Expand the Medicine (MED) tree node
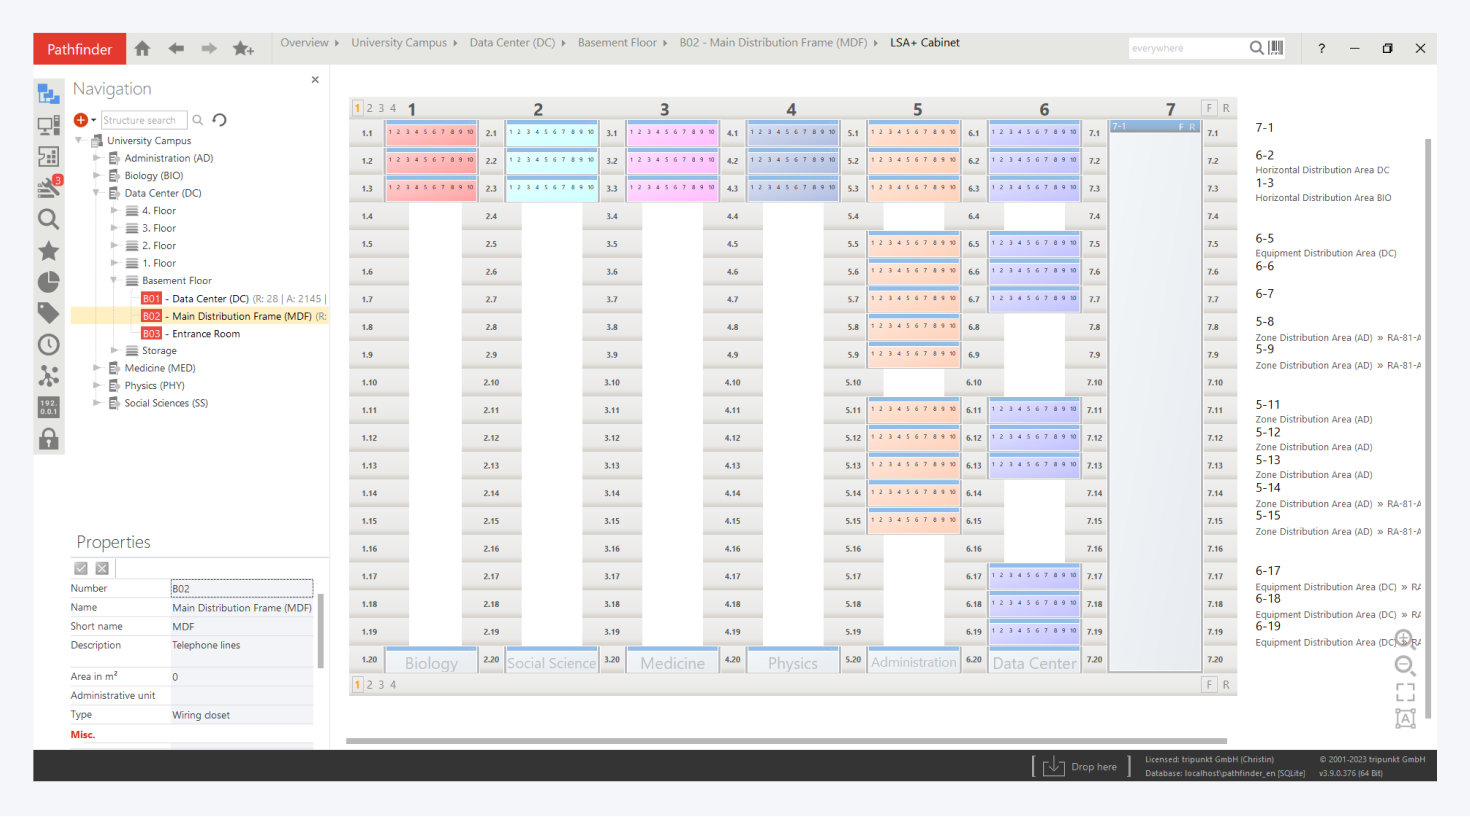 click(x=97, y=368)
